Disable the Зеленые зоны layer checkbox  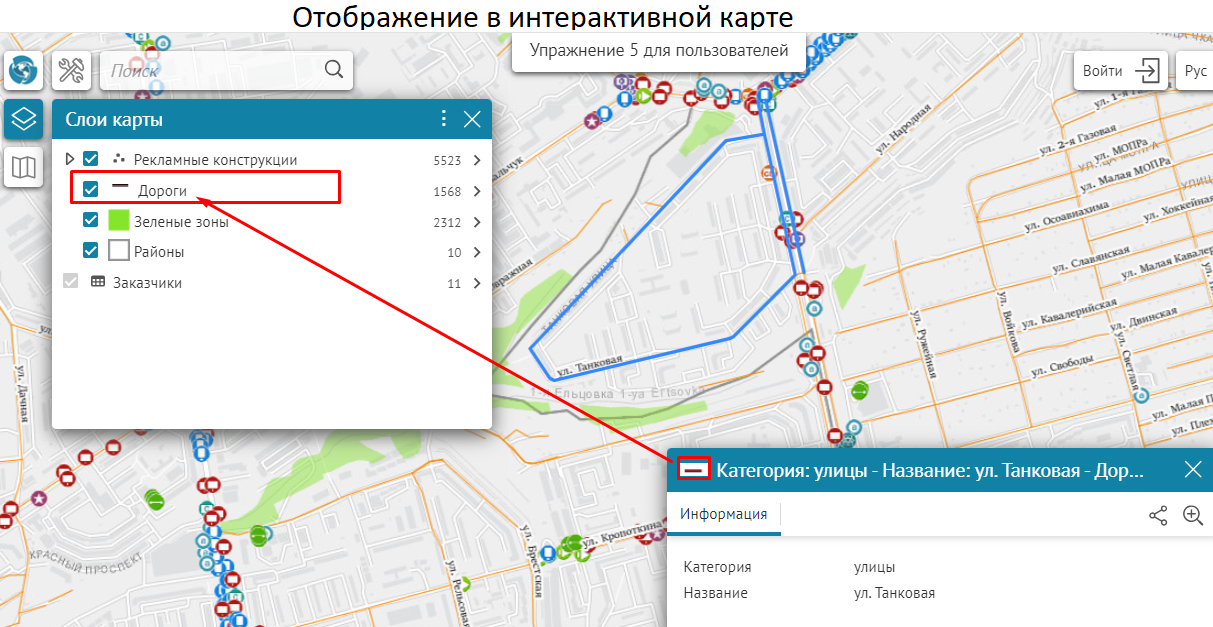click(91, 221)
